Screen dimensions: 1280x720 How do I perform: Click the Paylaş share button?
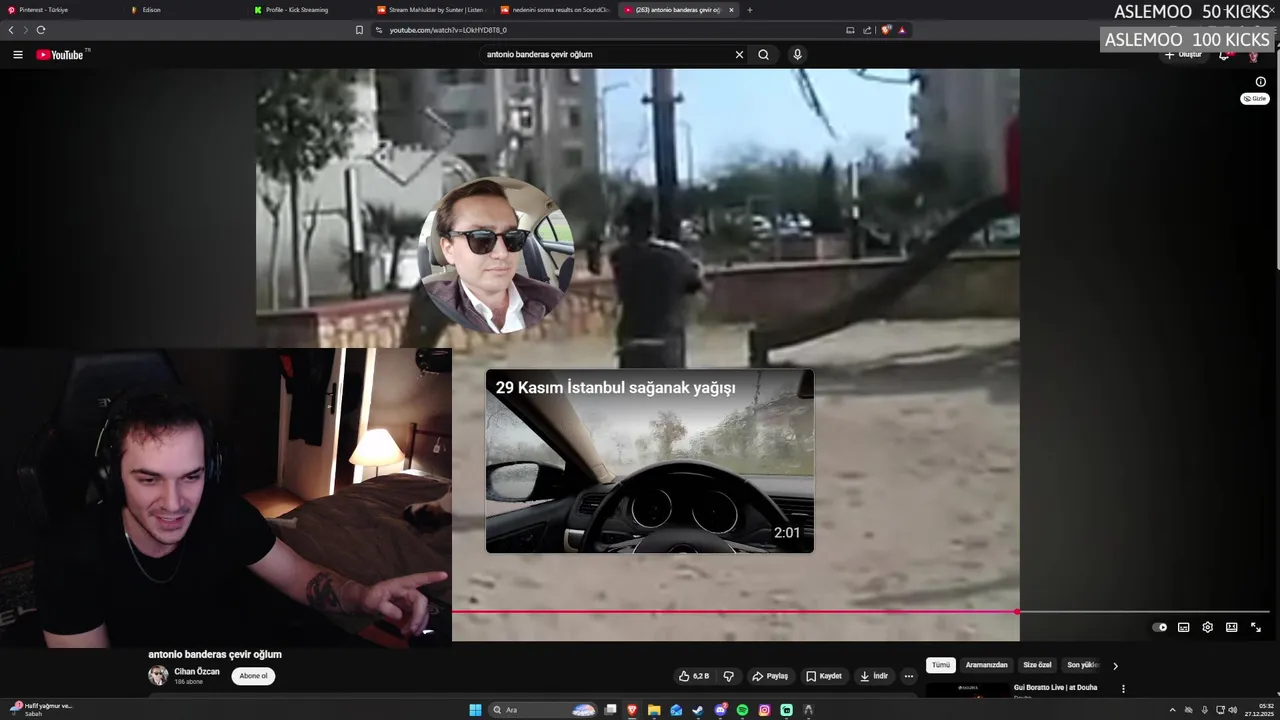click(x=770, y=676)
